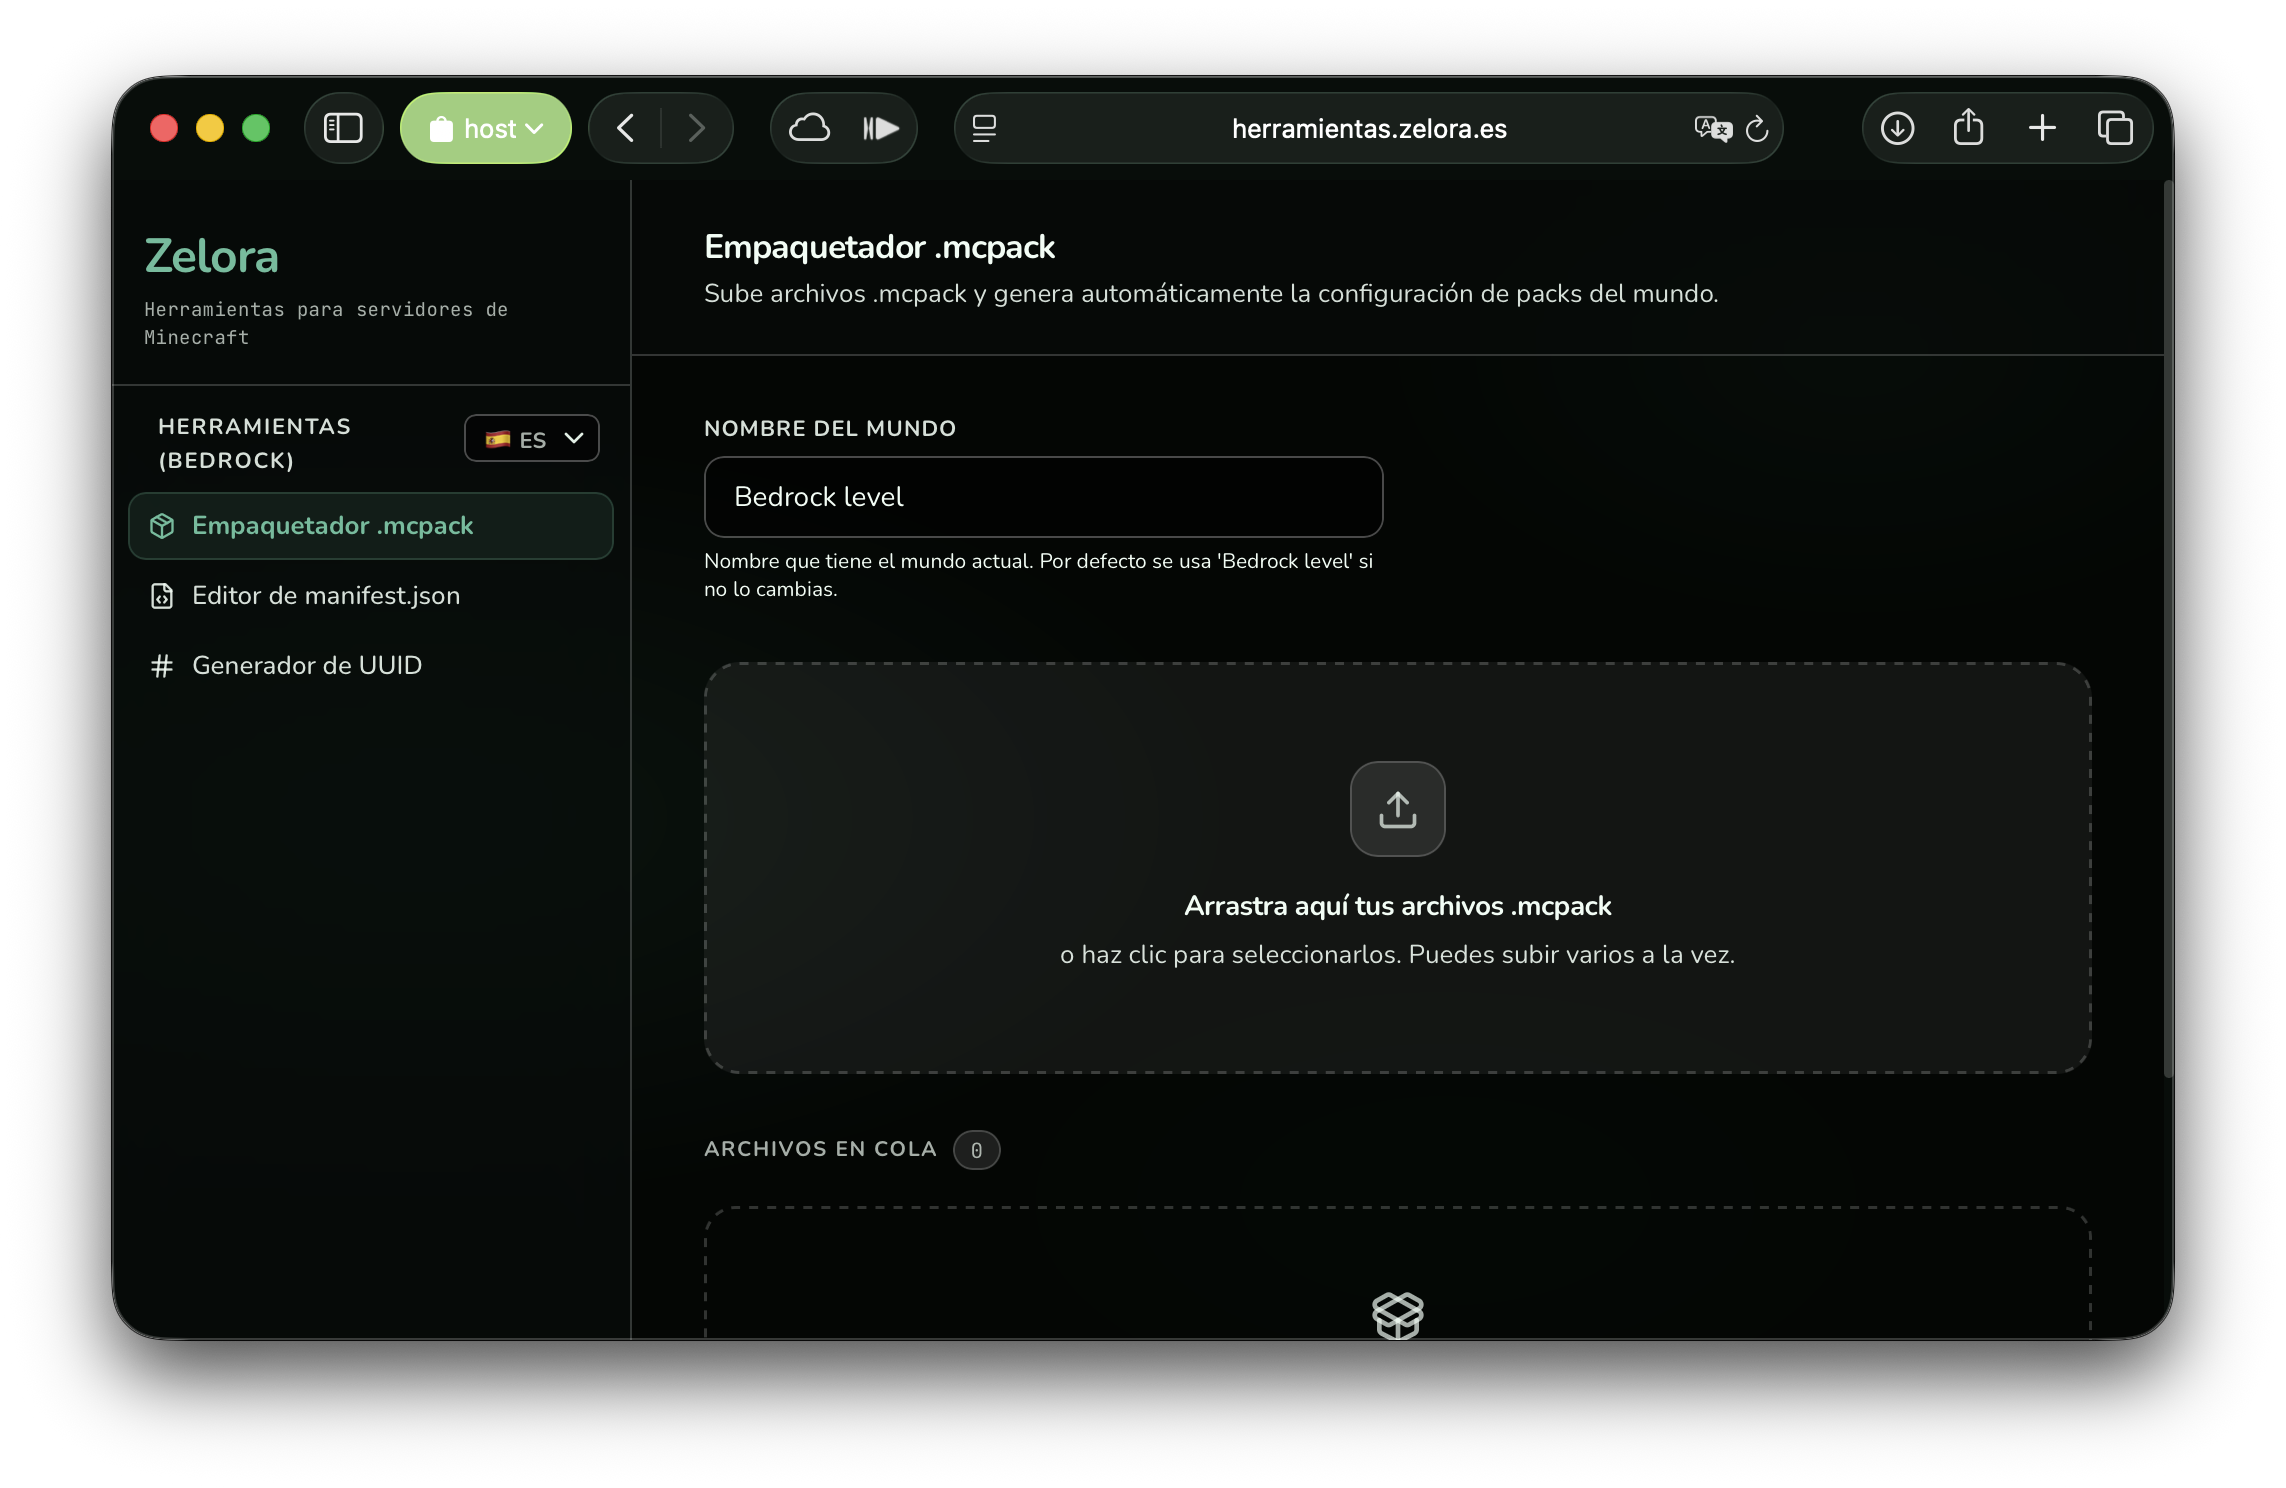
Task: Open the page reader menu icon
Action: click(x=984, y=128)
